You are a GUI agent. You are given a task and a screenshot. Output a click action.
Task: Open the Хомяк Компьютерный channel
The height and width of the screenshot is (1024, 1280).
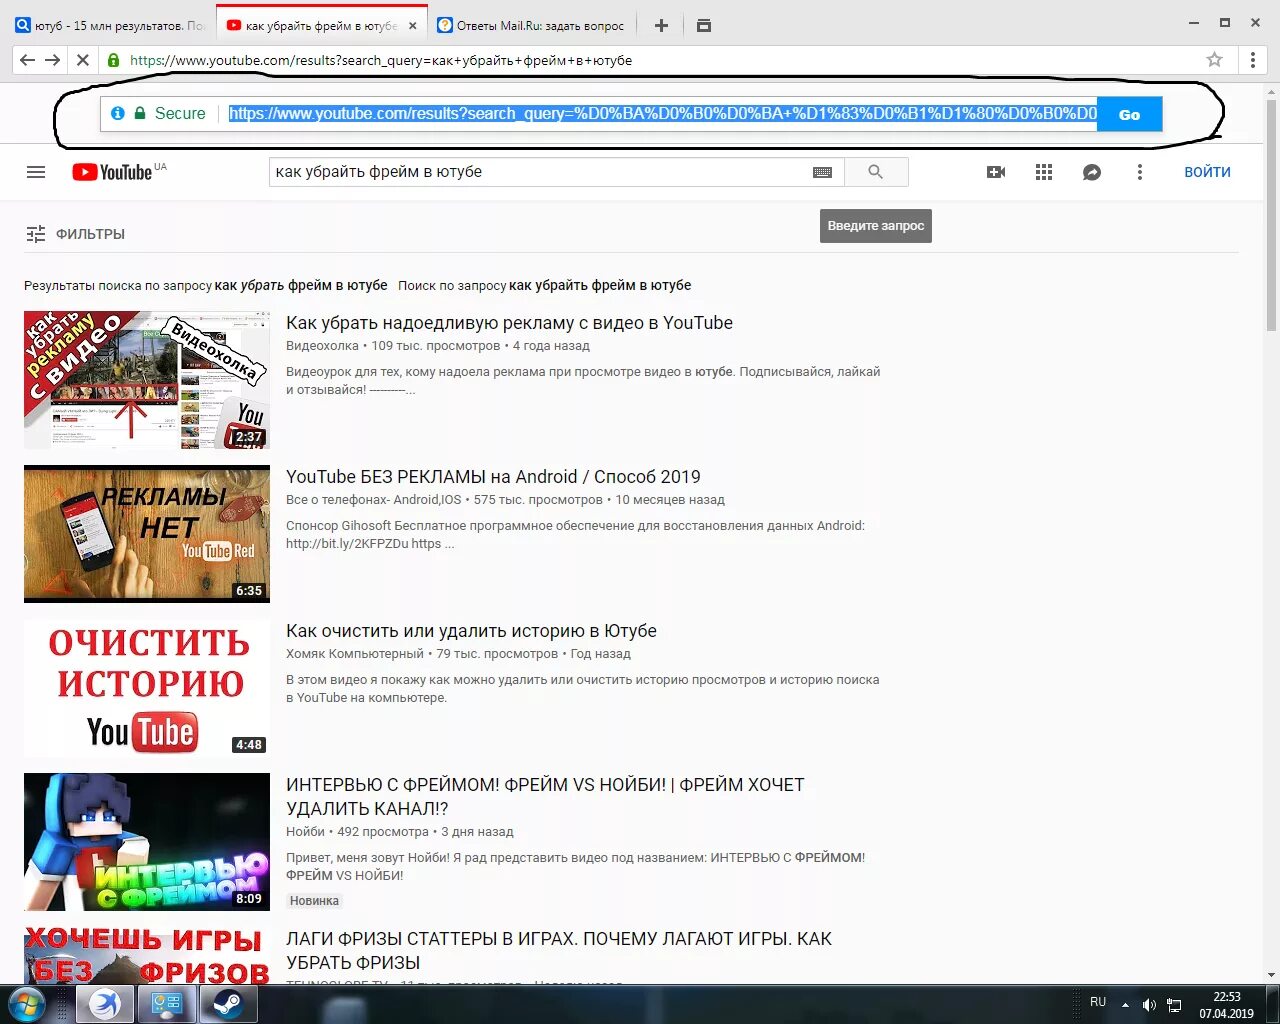pos(355,654)
